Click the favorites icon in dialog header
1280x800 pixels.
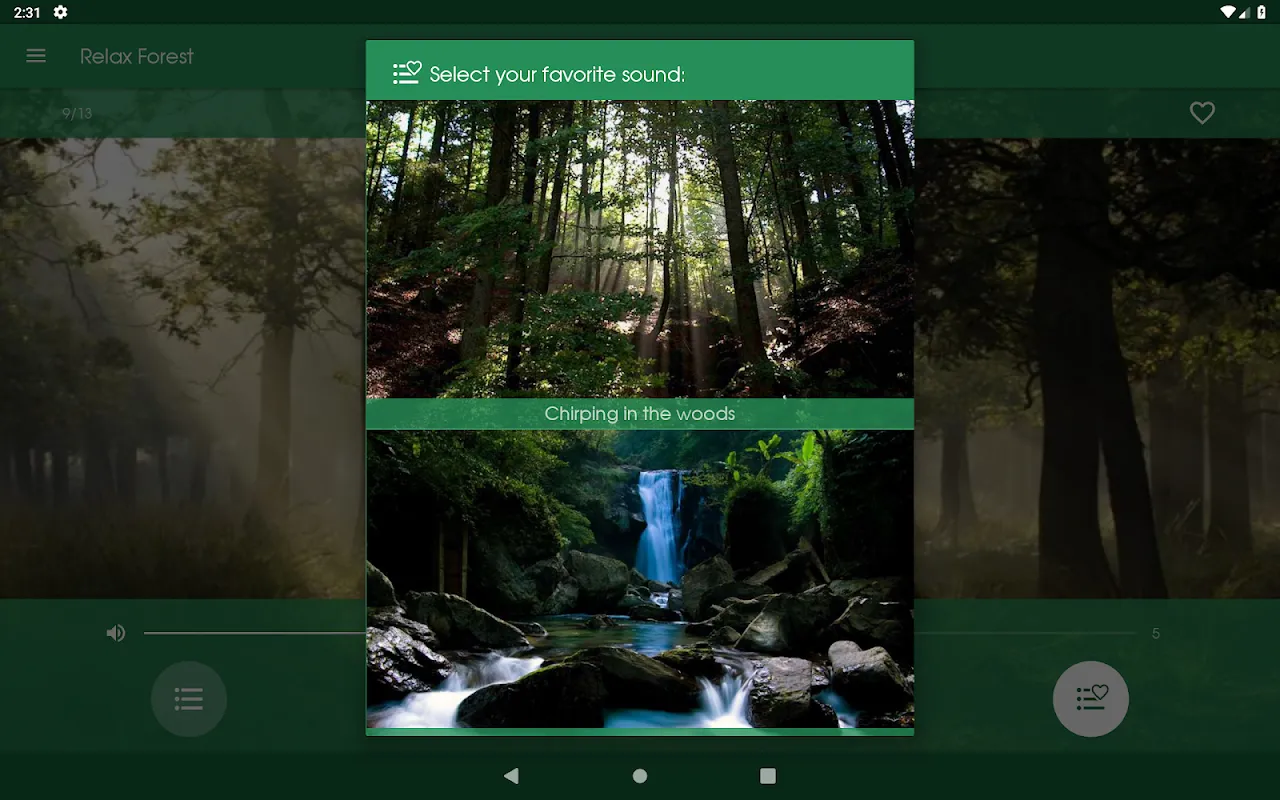407,73
